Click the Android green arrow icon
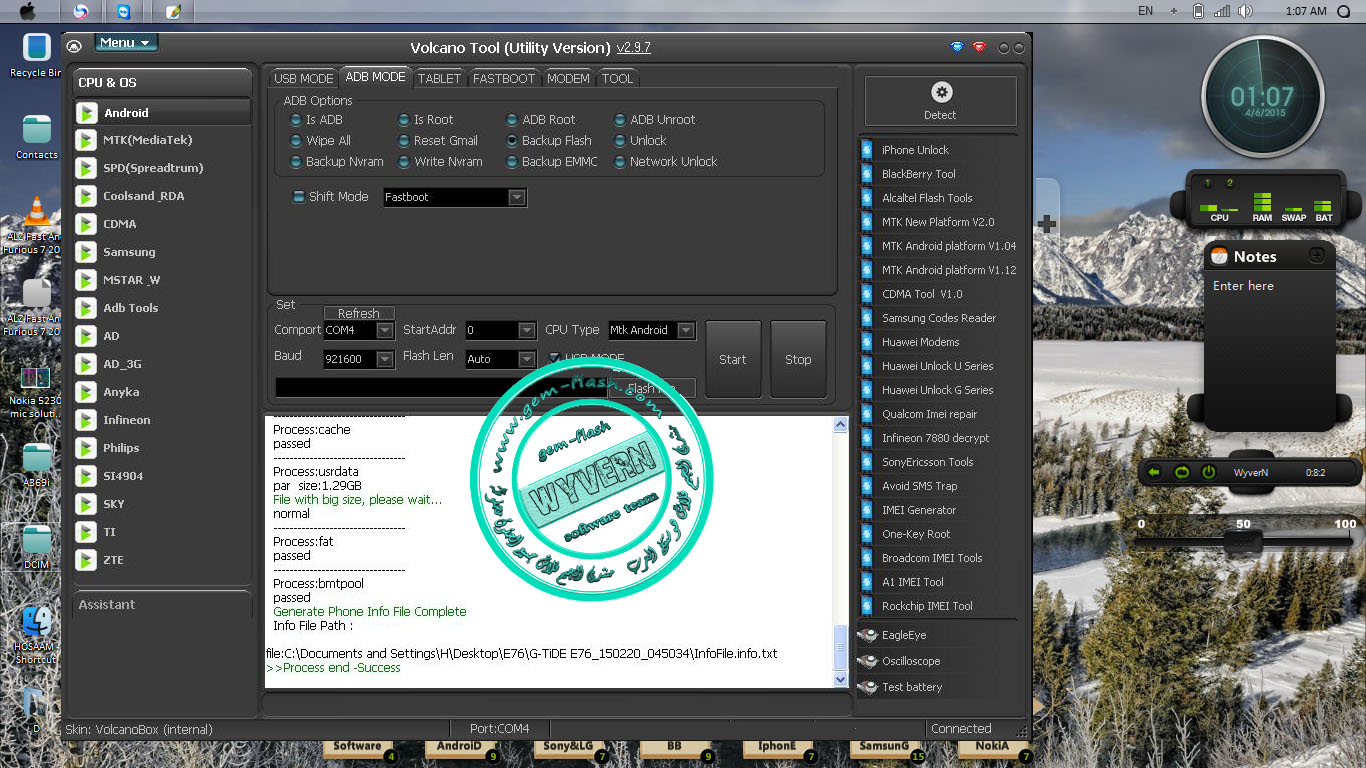 87,113
